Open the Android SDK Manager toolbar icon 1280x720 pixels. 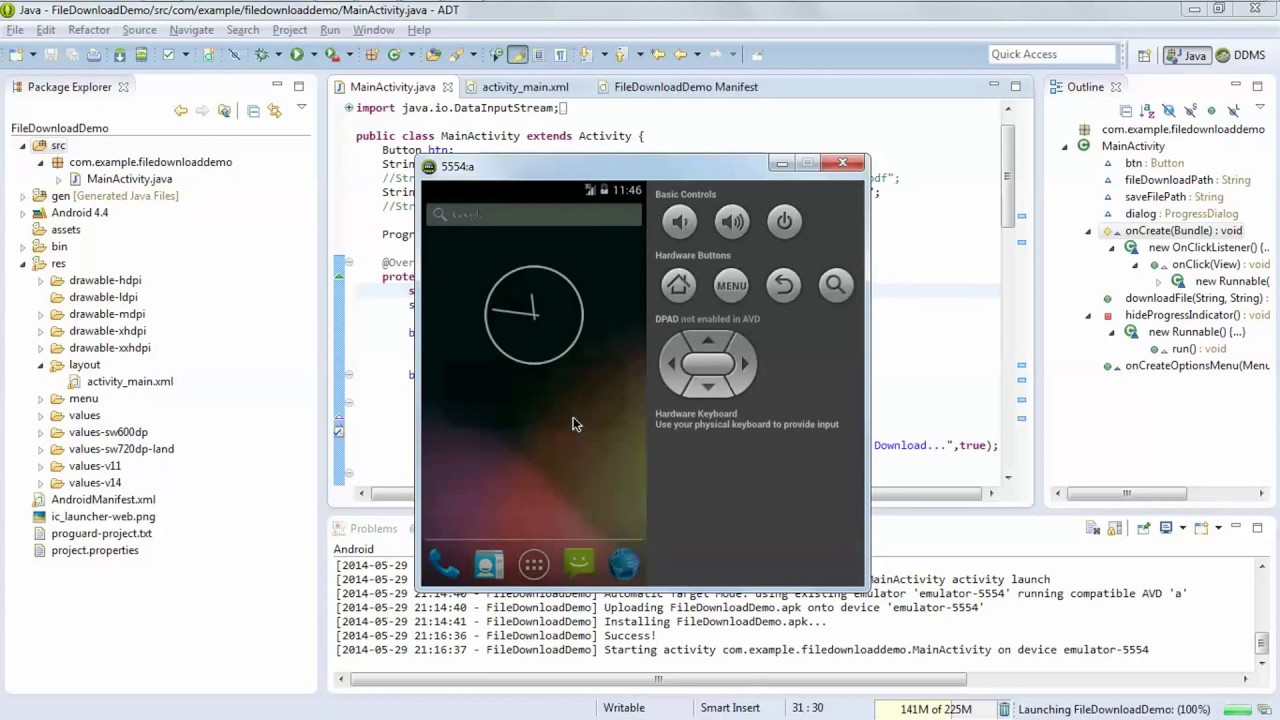120,55
